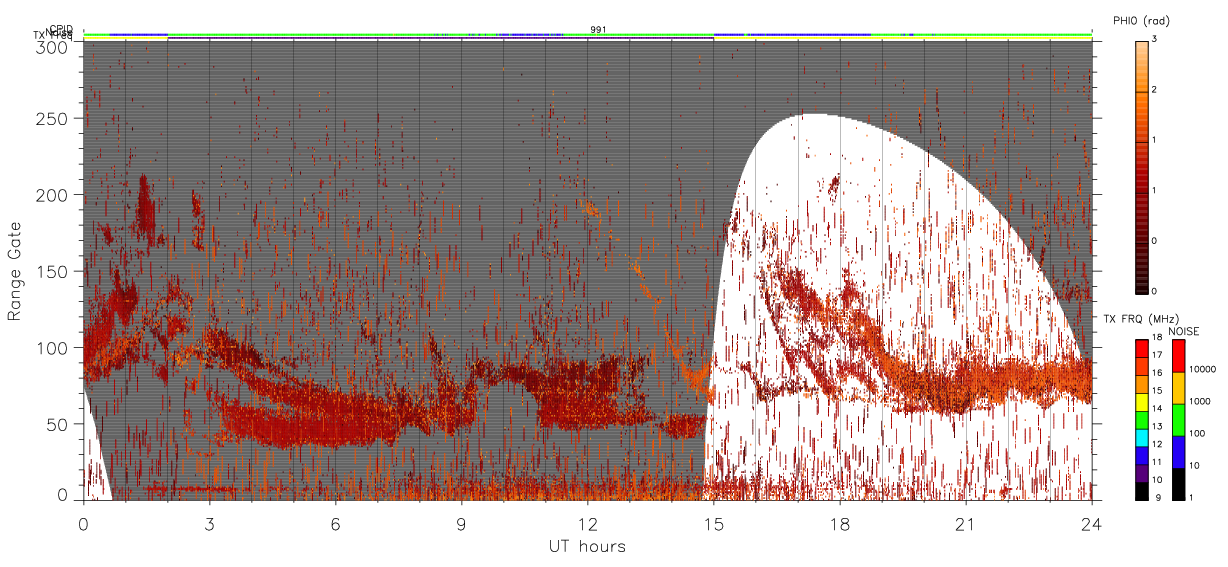Select the cyan swatch in TX FRQ legend
The height and width of the screenshot is (567, 1228).
pos(1142,438)
